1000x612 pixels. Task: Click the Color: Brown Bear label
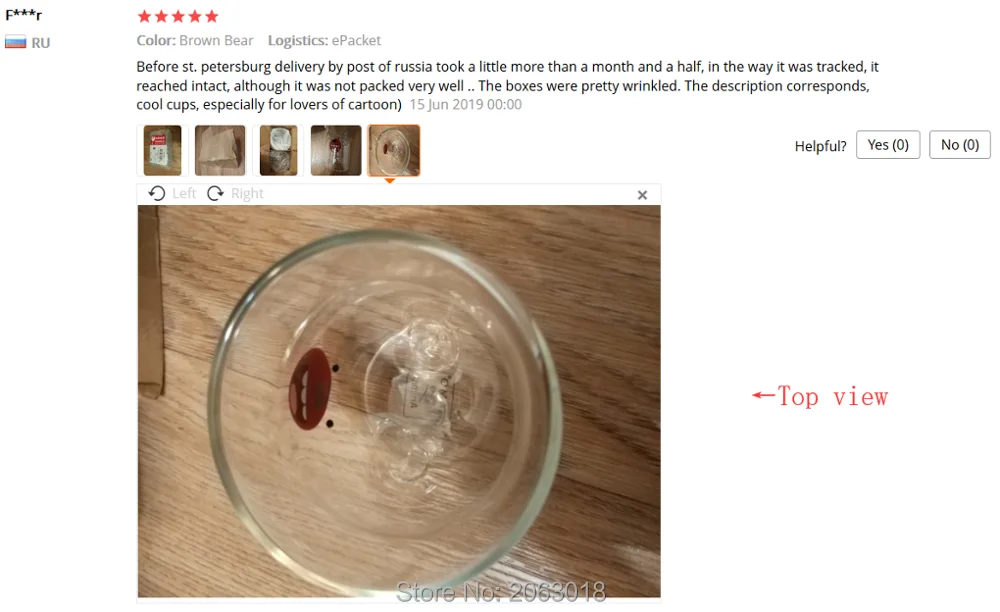(x=195, y=40)
